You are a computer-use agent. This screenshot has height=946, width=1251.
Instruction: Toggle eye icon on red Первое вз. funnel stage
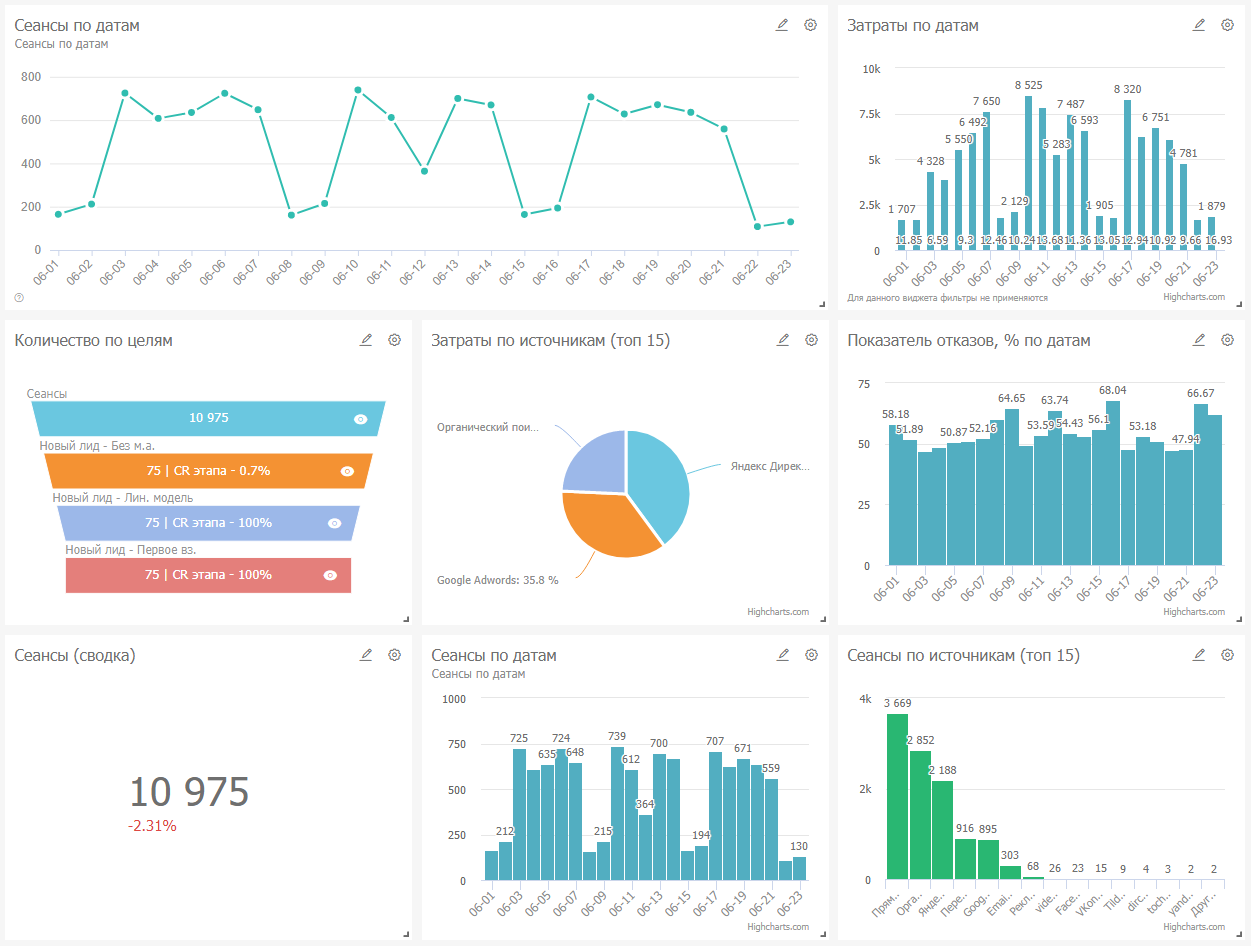coord(330,575)
